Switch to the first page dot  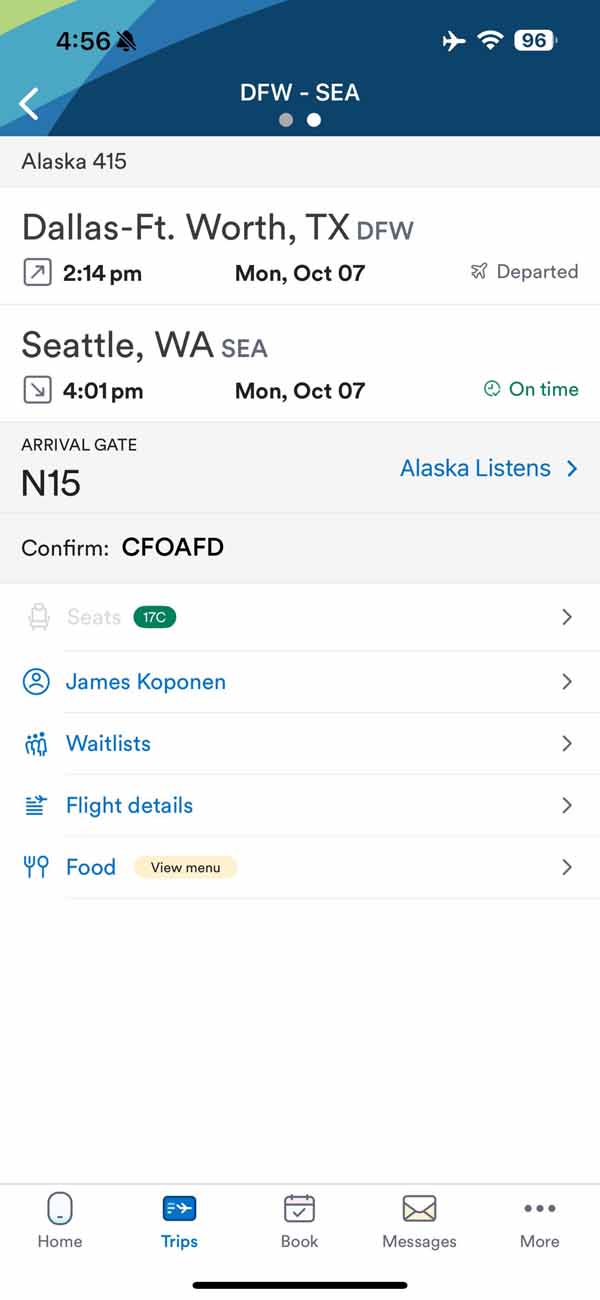coord(286,120)
